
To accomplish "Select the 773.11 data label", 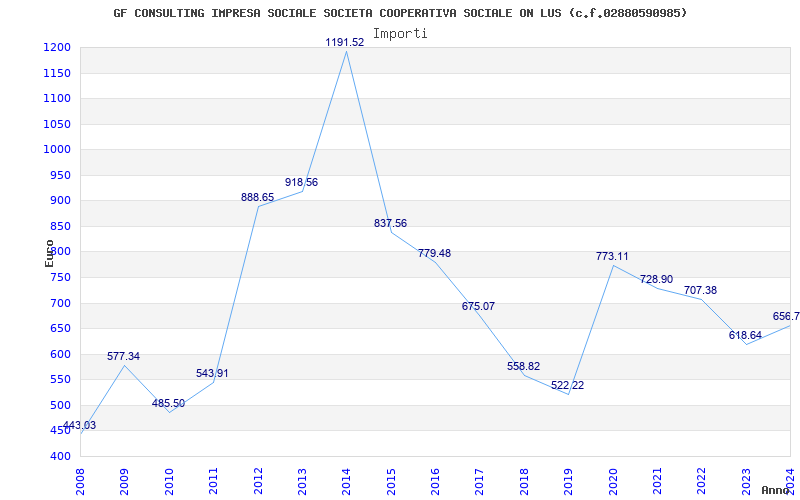I will pos(612,256).
